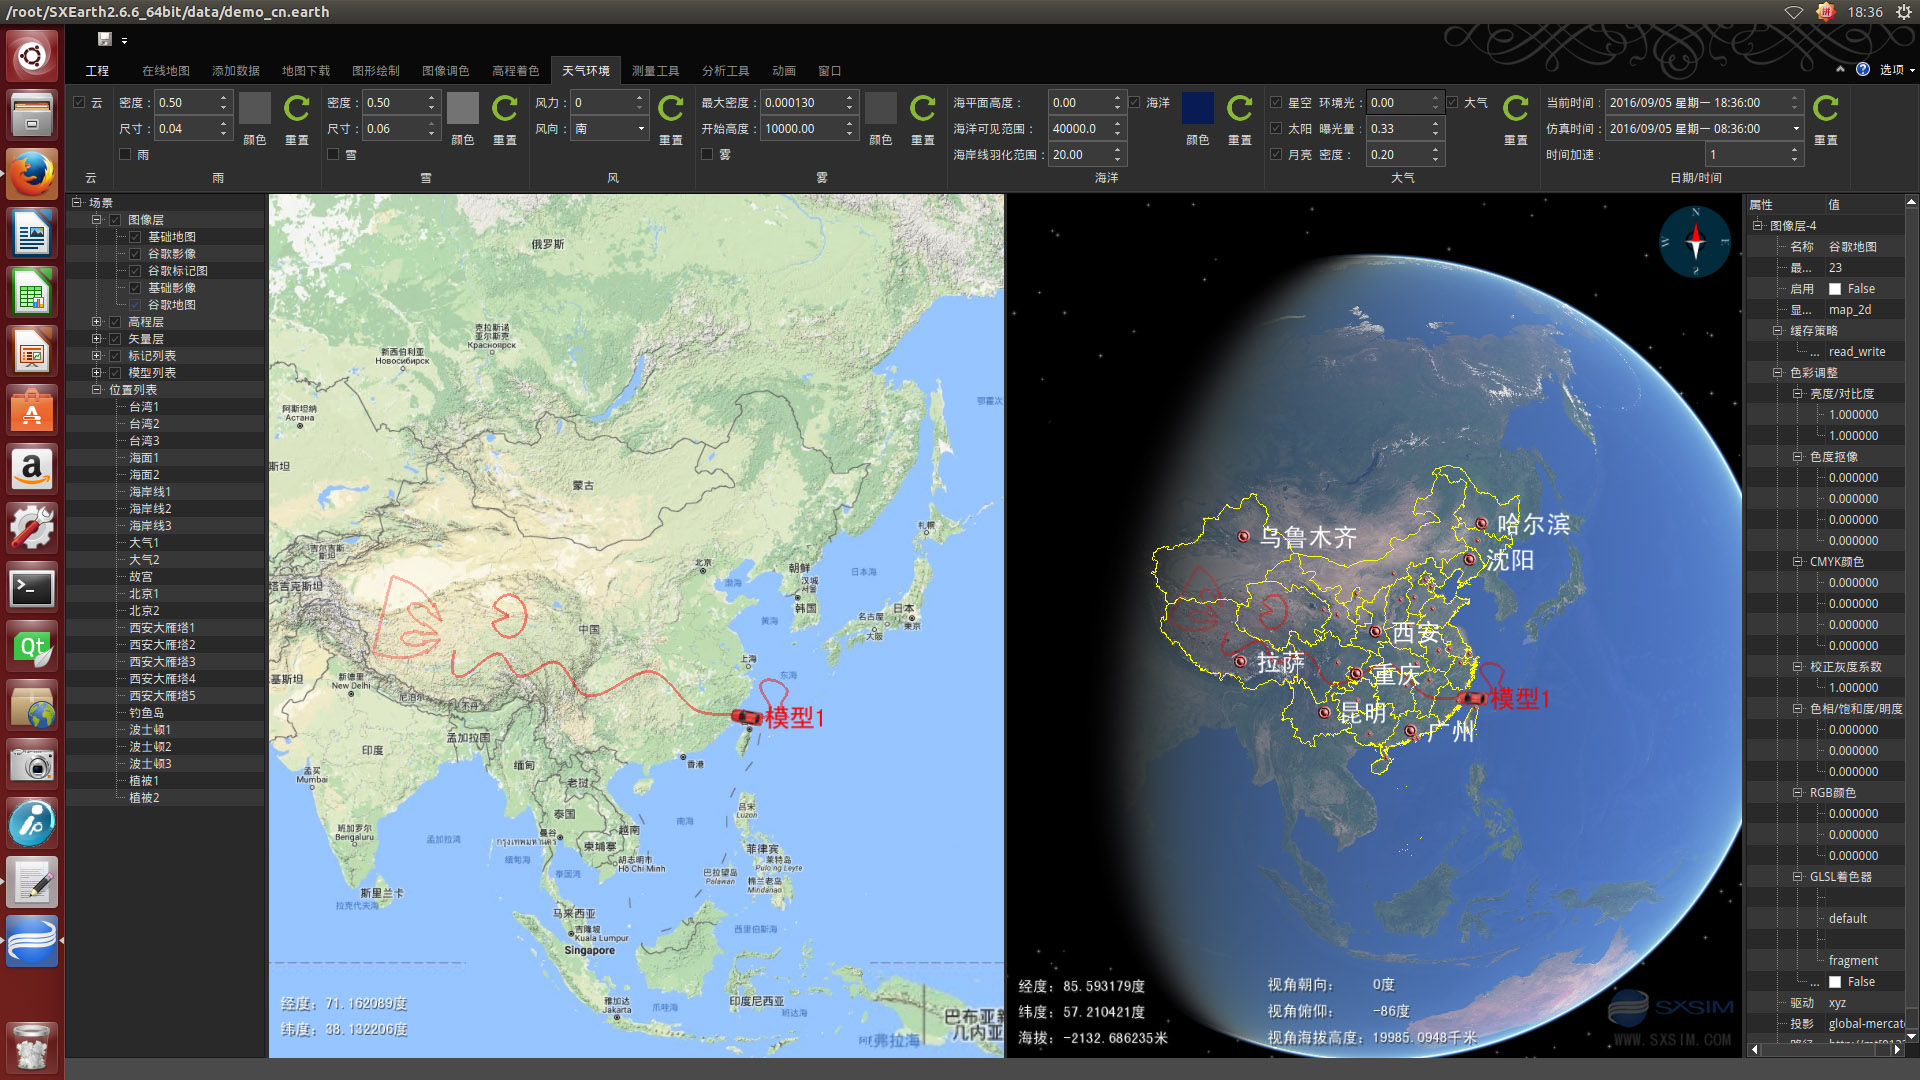Open the 工程 (project) menu
This screenshot has width=1920, height=1080.
[x=97, y=71]
